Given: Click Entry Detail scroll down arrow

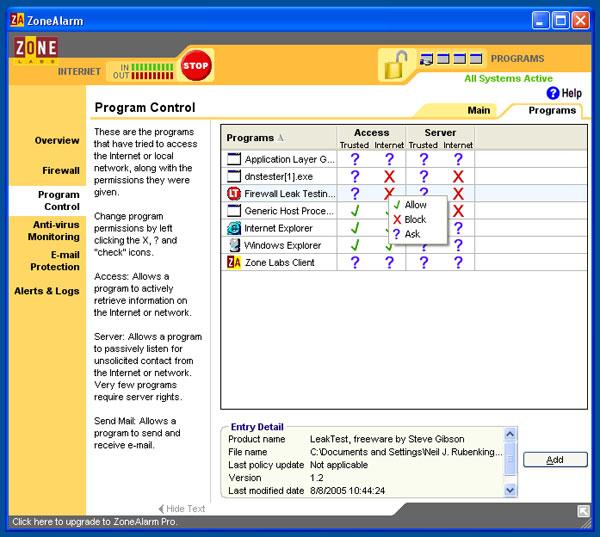Looking at the screenshot, I should pos(510,490).
